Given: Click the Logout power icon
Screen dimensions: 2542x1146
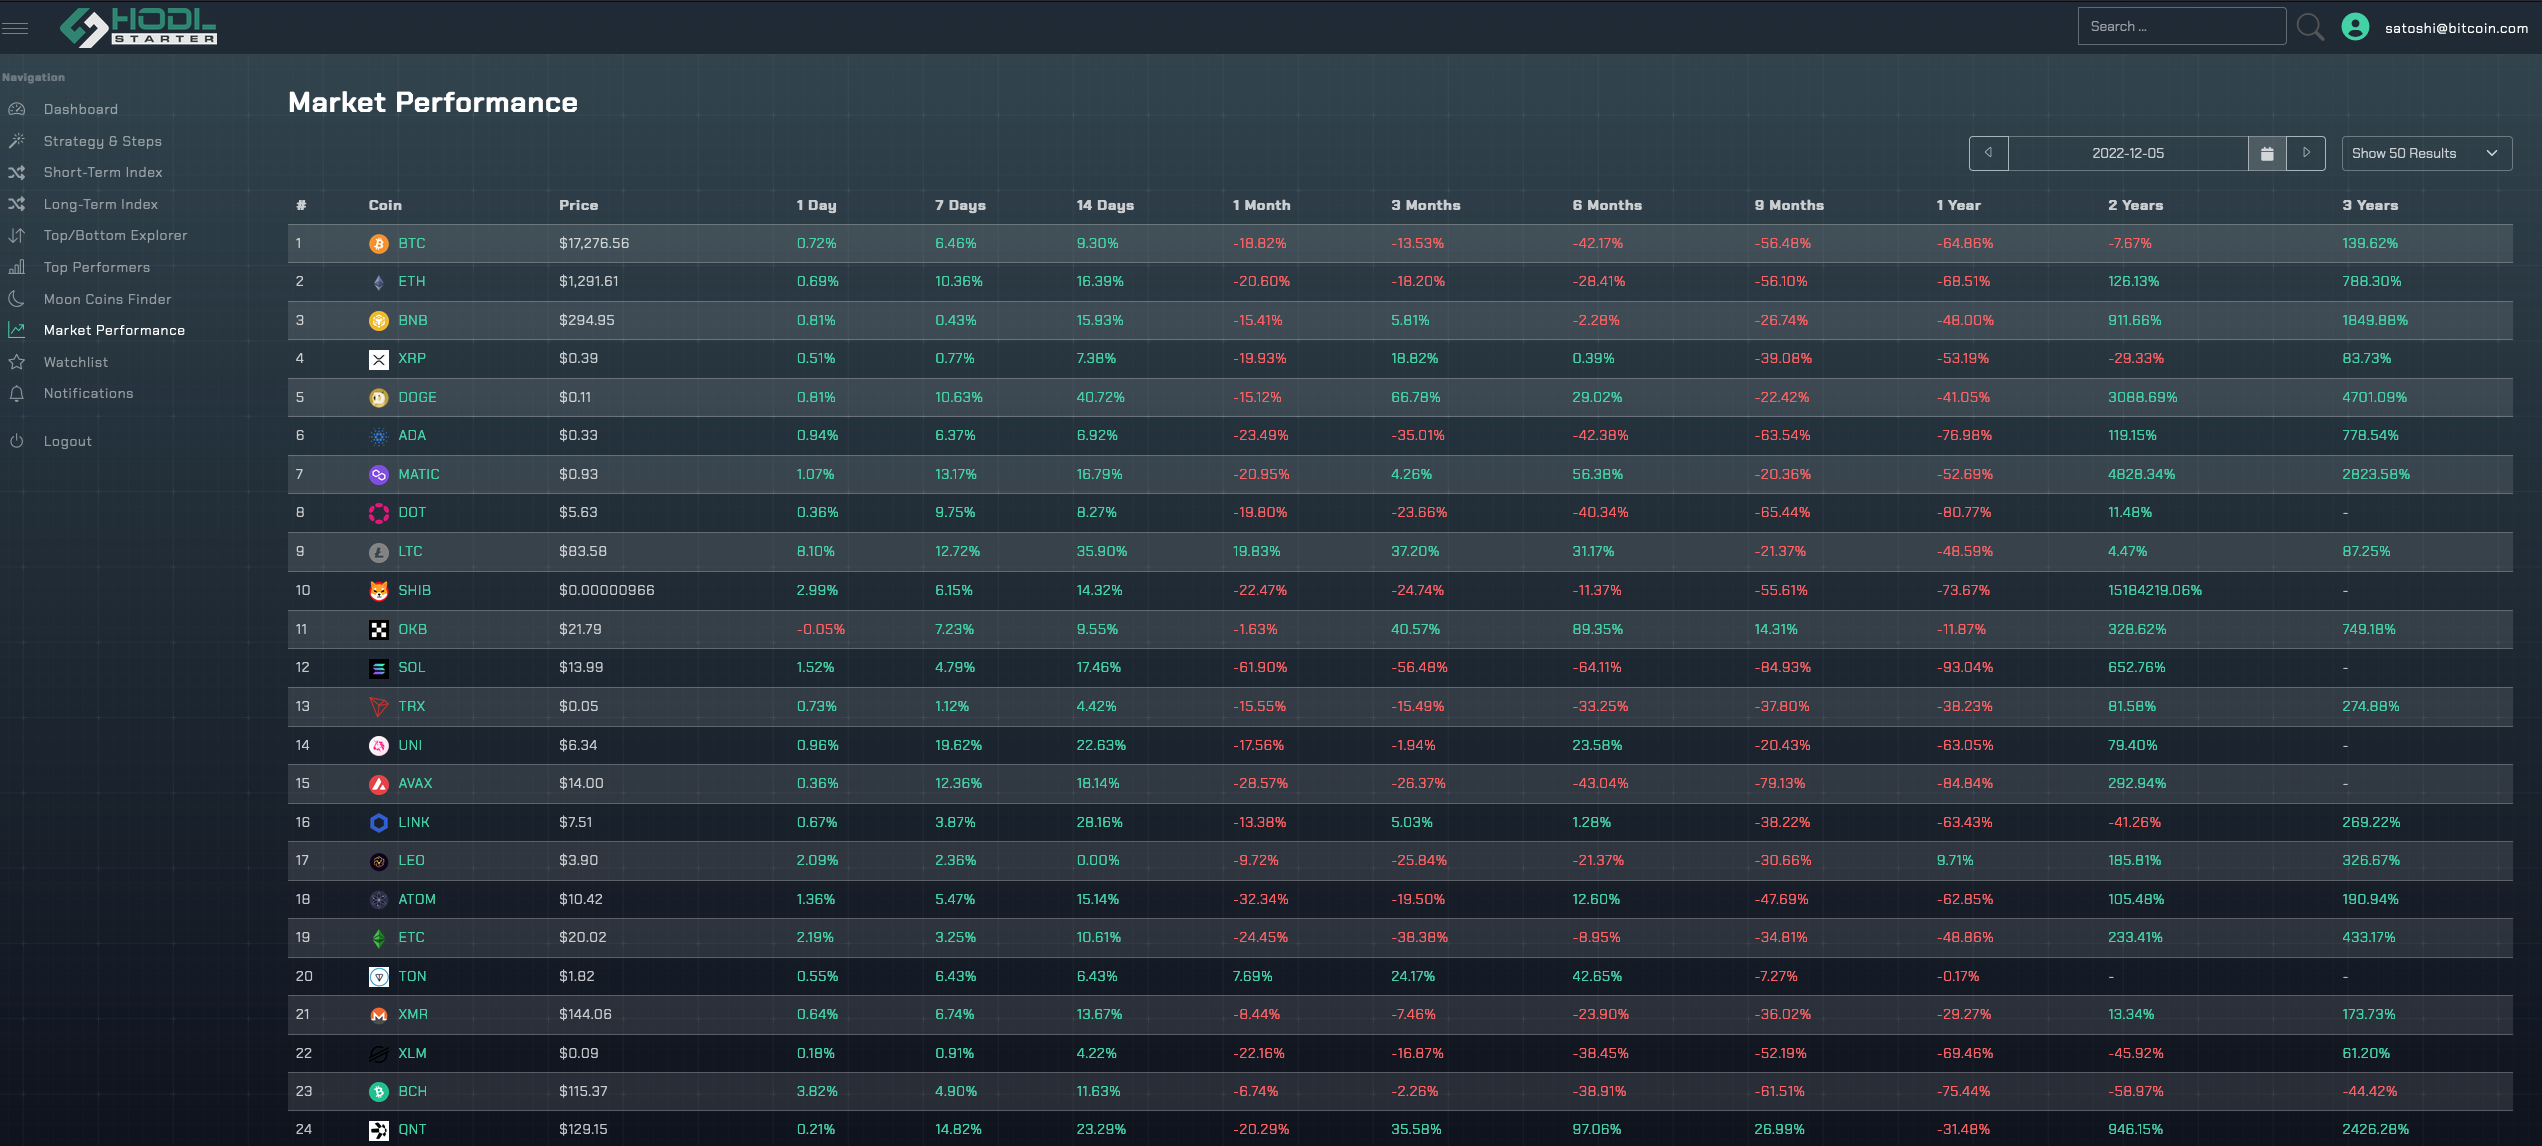Looking at the screenshot, I should pos(16,441).
